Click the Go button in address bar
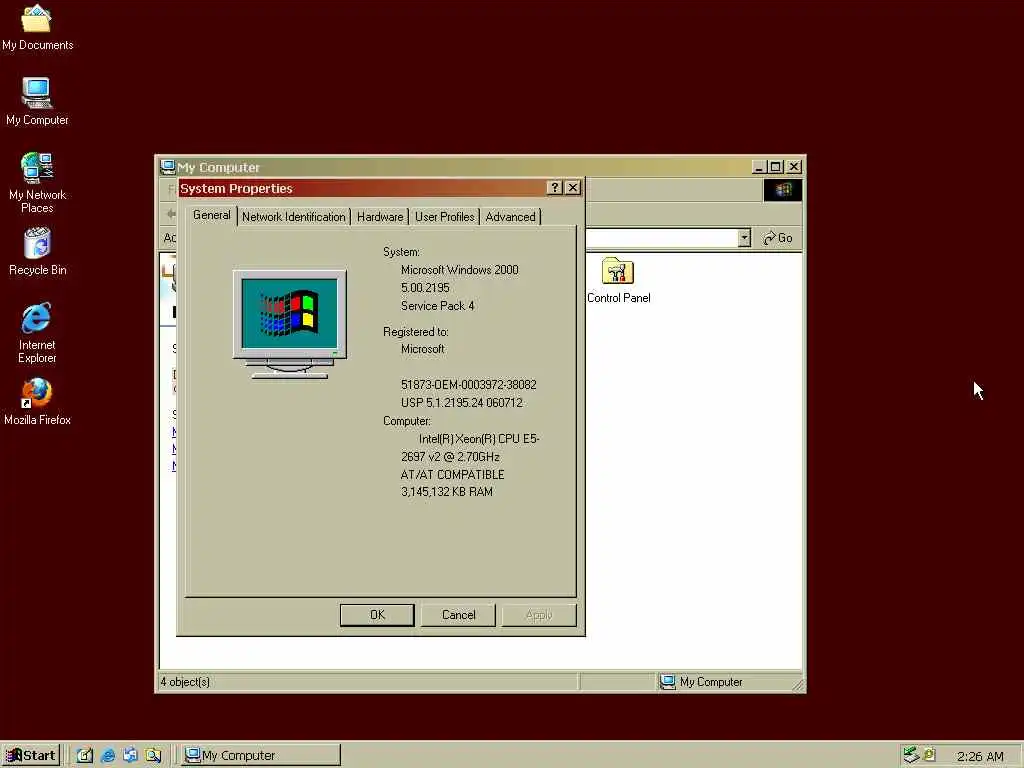 pyautogui.click(x=778, y=238)
